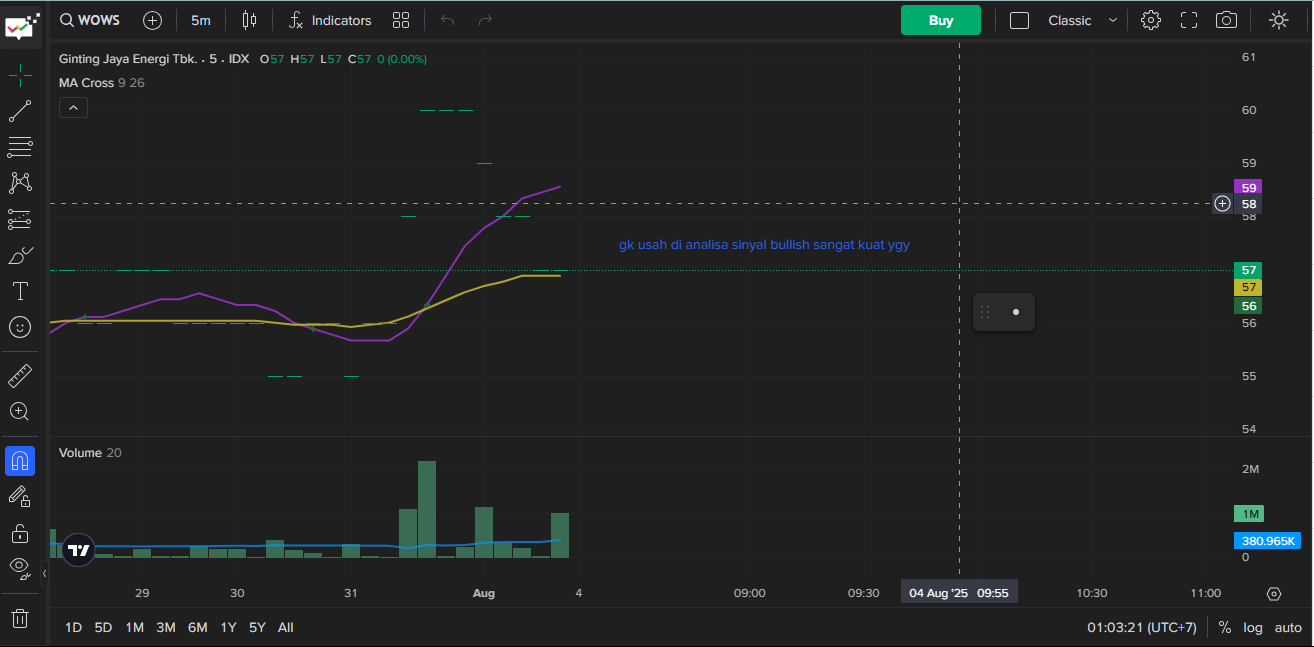Open the candlestick chart style menu
The image size is (1314, 647).
pos(249,20)
